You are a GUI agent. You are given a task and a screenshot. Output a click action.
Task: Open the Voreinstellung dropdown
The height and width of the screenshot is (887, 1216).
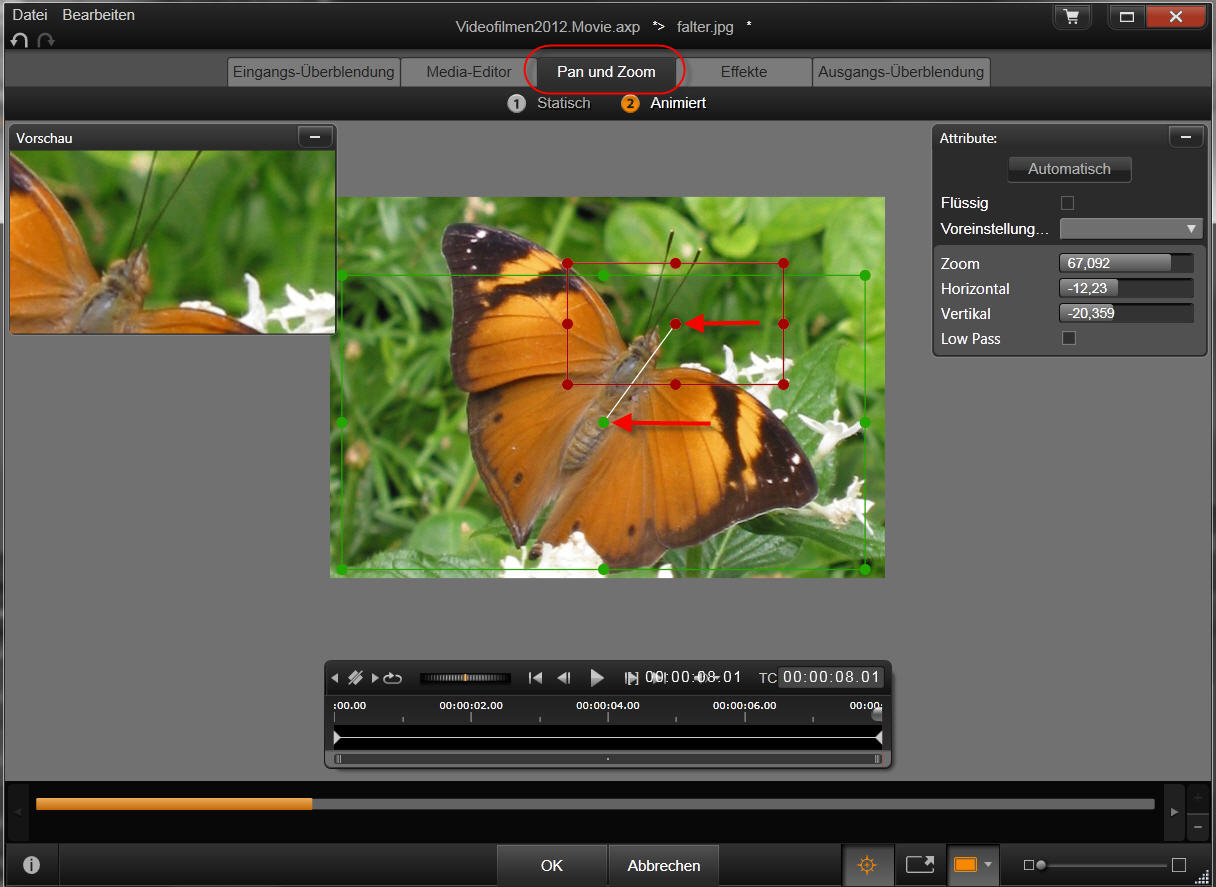(1130, 229)
